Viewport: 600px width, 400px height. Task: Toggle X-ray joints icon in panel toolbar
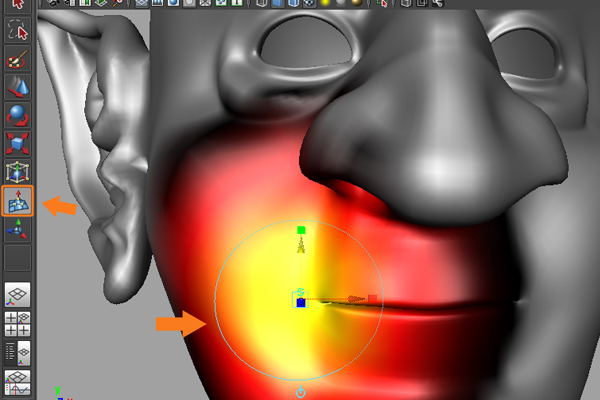coord(438,3)
